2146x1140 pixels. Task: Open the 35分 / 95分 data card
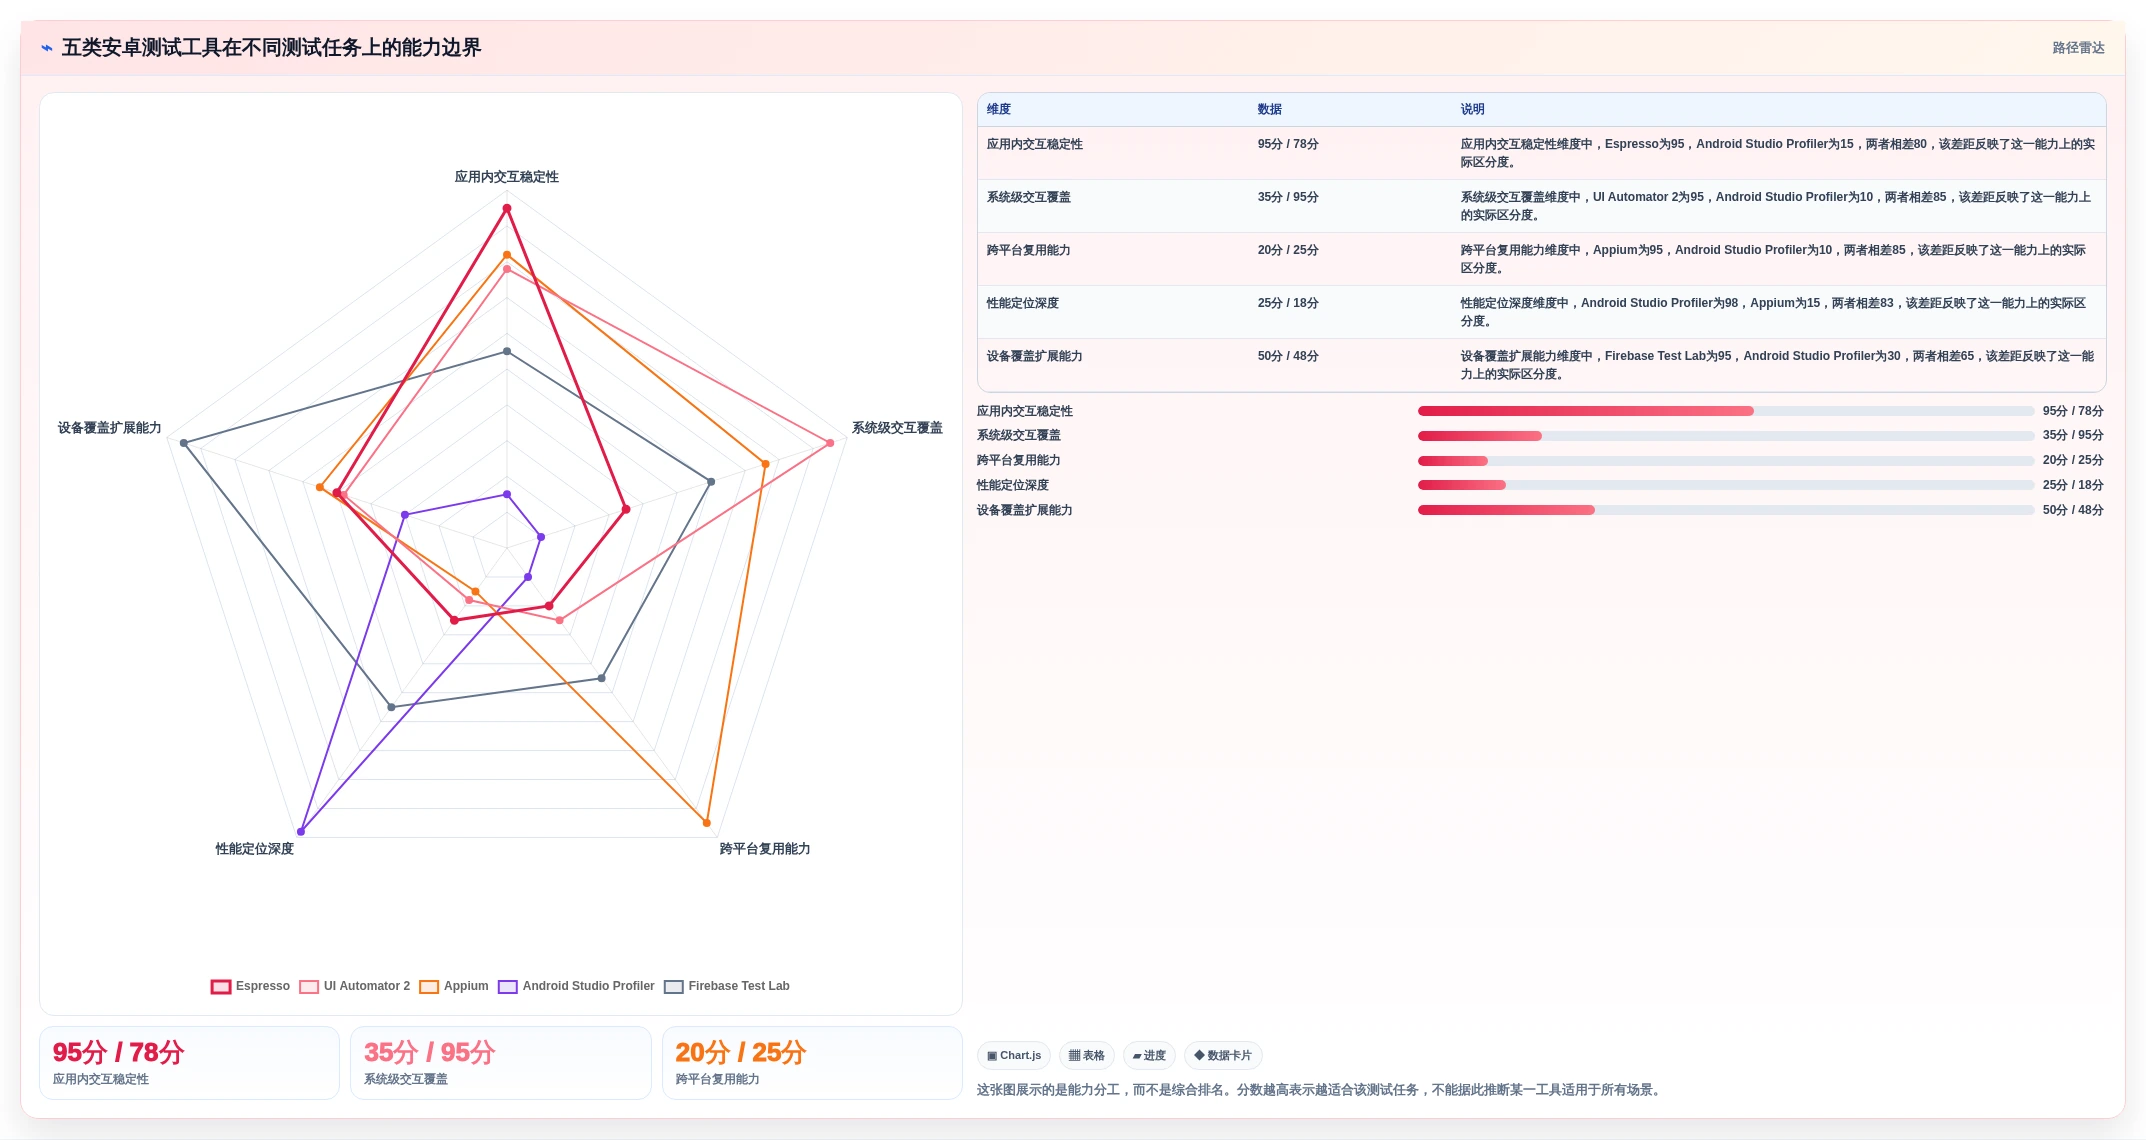(x=501, y=1063)
